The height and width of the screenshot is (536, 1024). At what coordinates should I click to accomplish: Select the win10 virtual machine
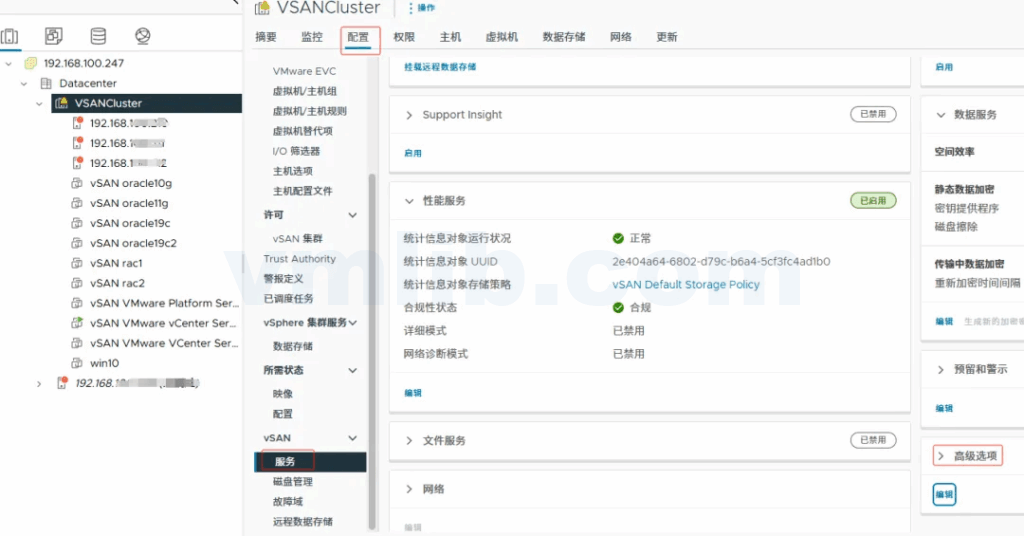coord(104,363)
